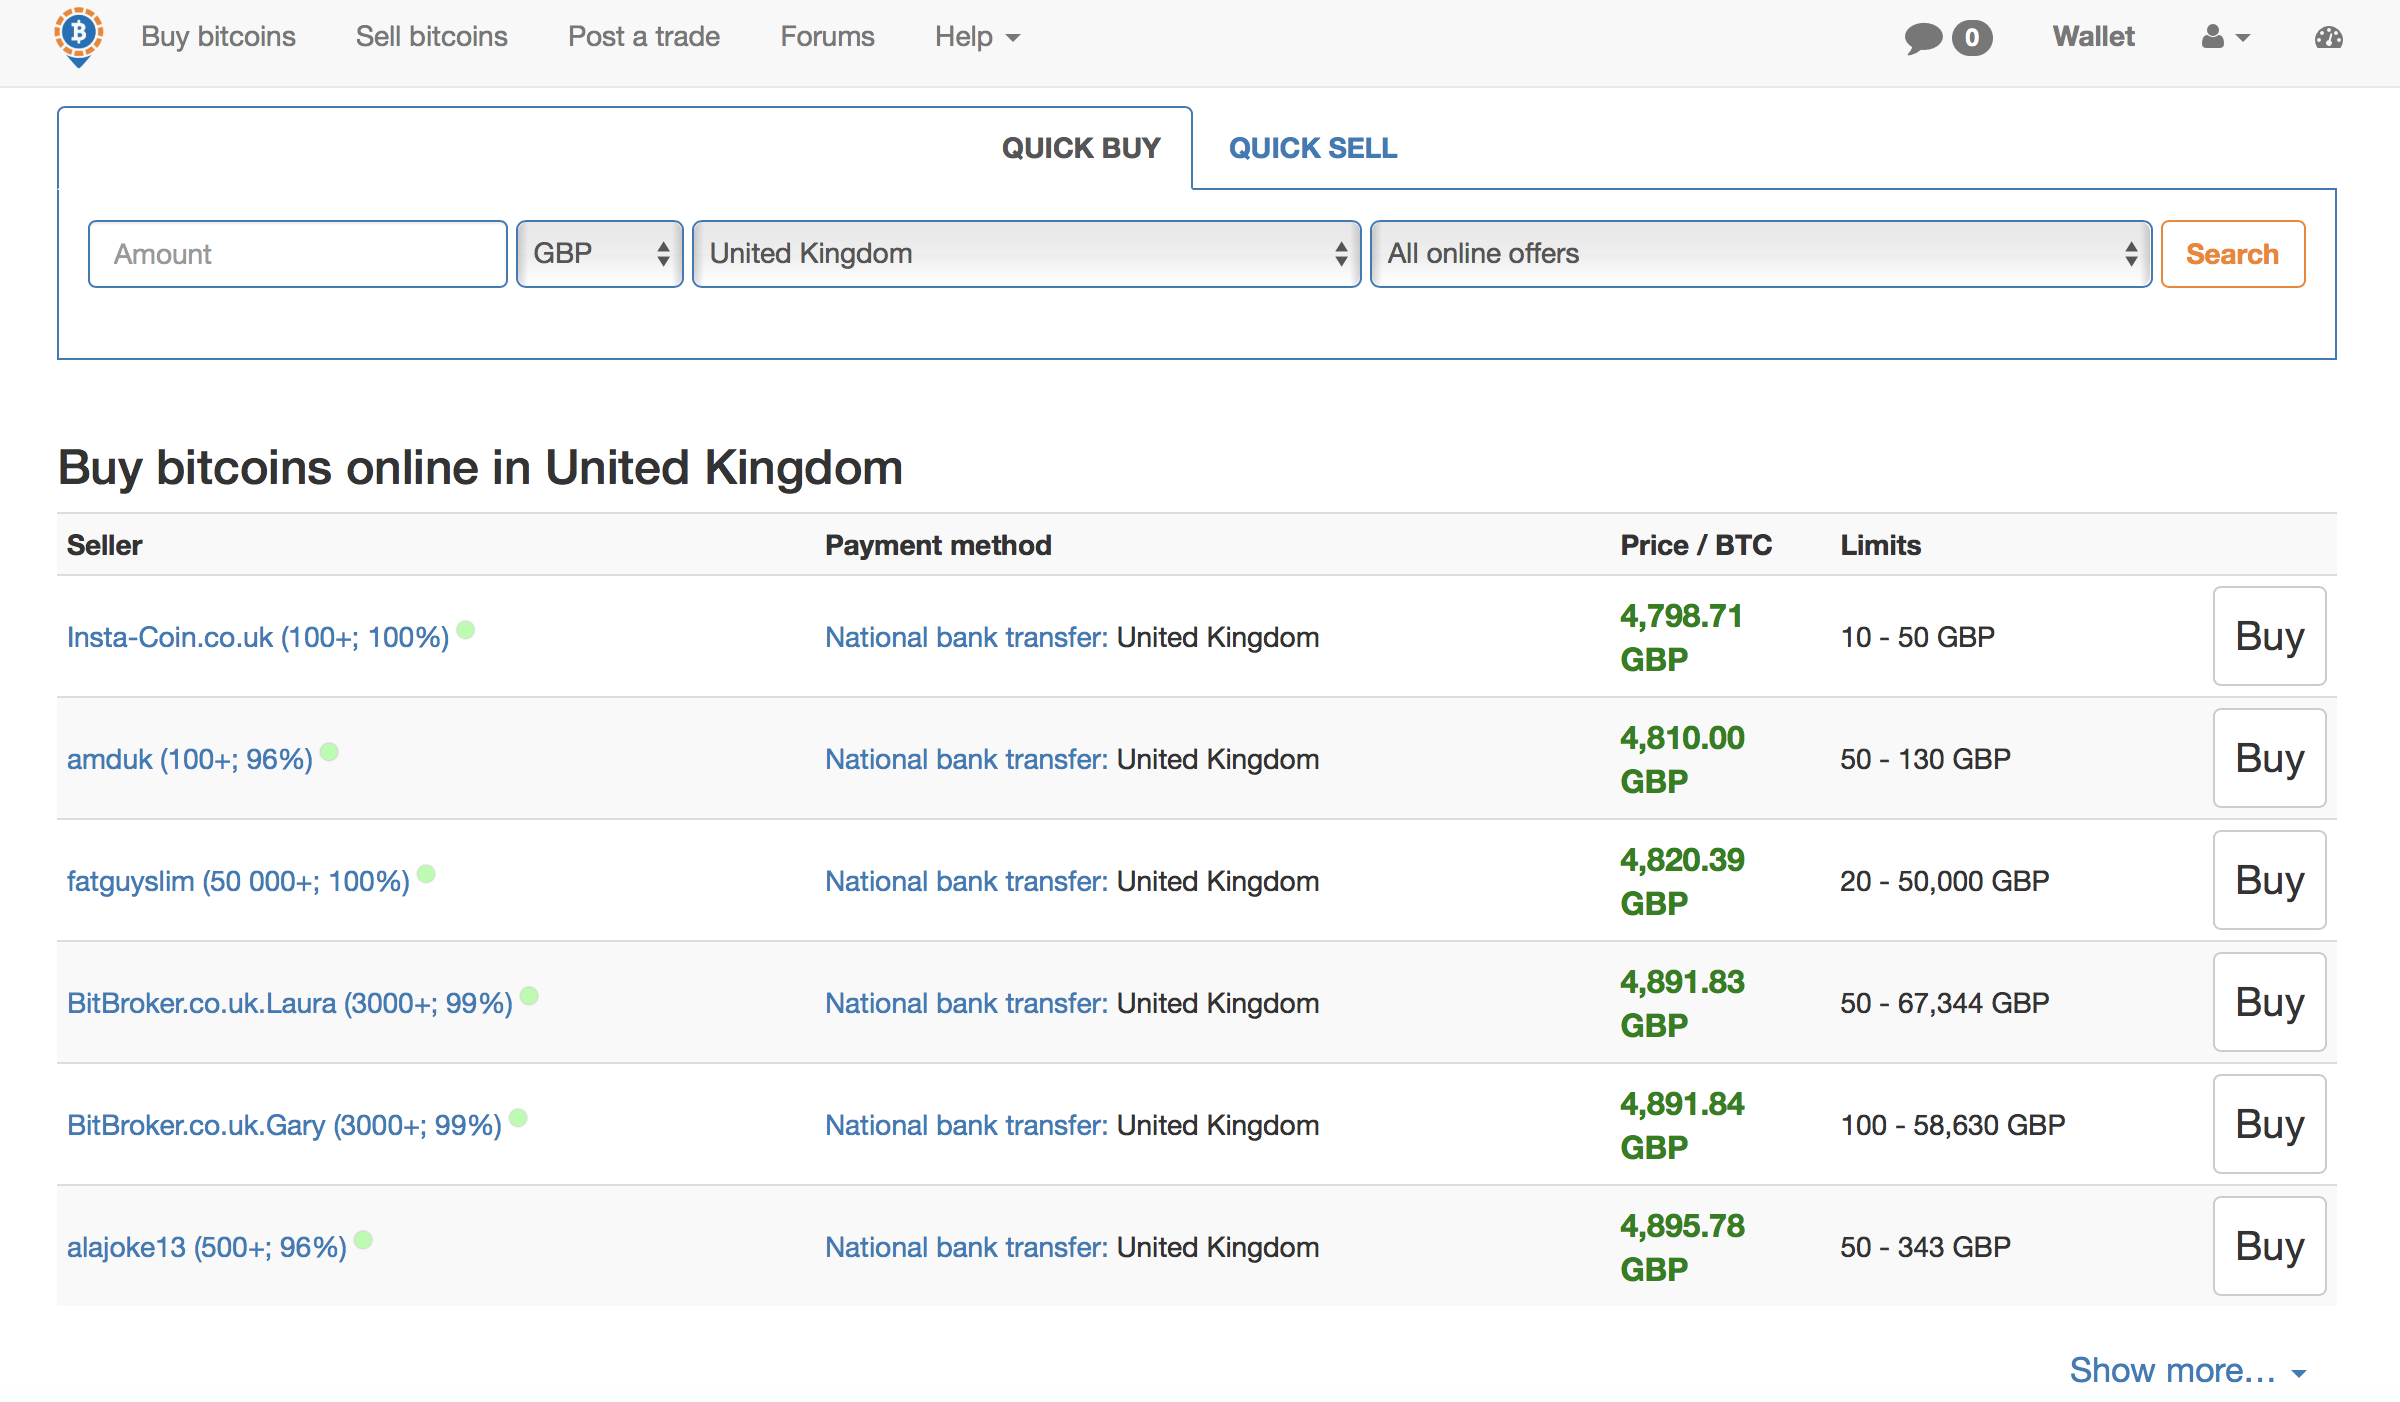Click Buy button for BitBroker.co.uk.Laura offer
The width and height of the screenshot is (2400, 1402).
point(2269,1002)
